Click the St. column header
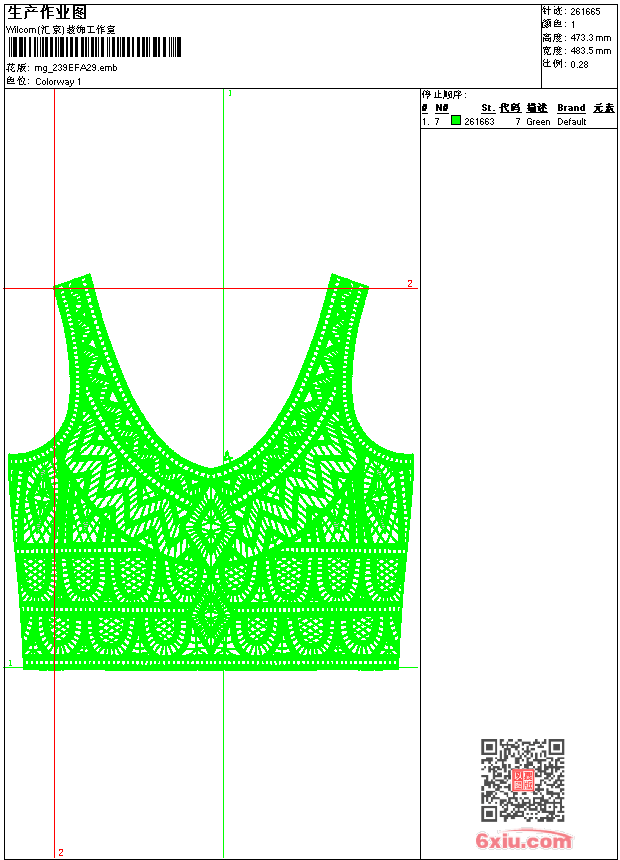The width and height of the screenshot is (620, 860). click(487, 108)
